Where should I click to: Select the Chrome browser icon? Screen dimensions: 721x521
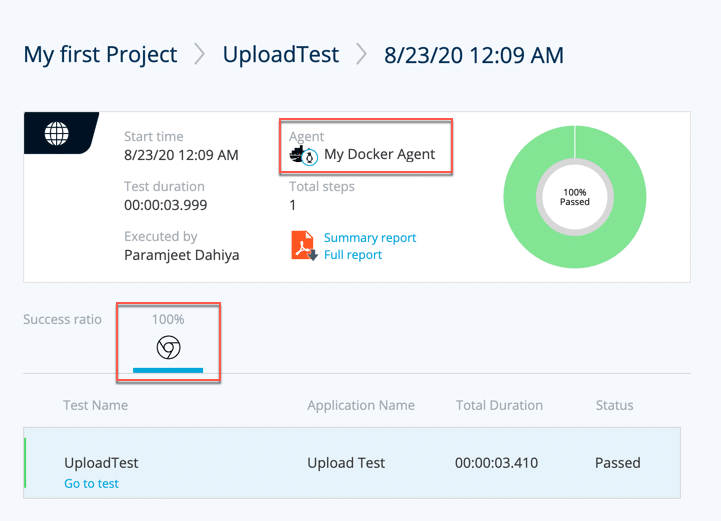tap(168, 347)
